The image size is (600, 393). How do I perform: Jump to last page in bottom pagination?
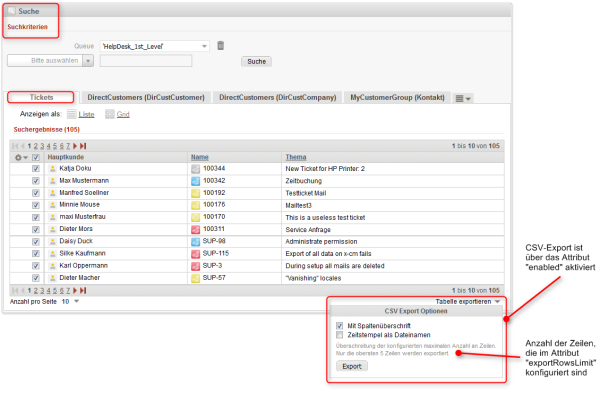[83, 290]
